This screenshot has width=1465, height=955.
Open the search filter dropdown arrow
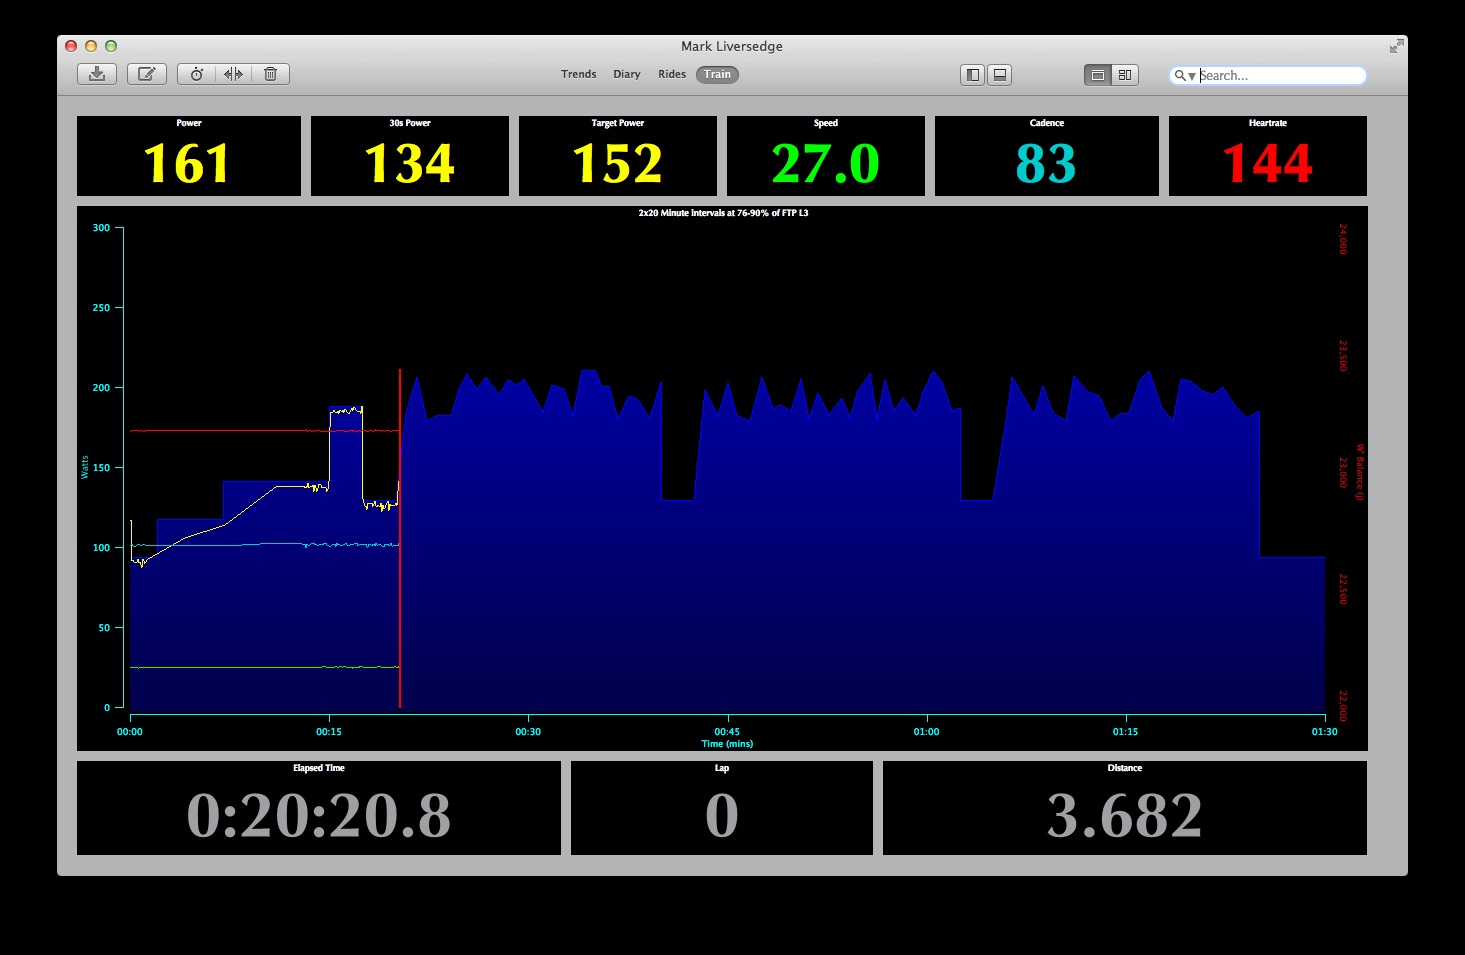point(1192,76)
